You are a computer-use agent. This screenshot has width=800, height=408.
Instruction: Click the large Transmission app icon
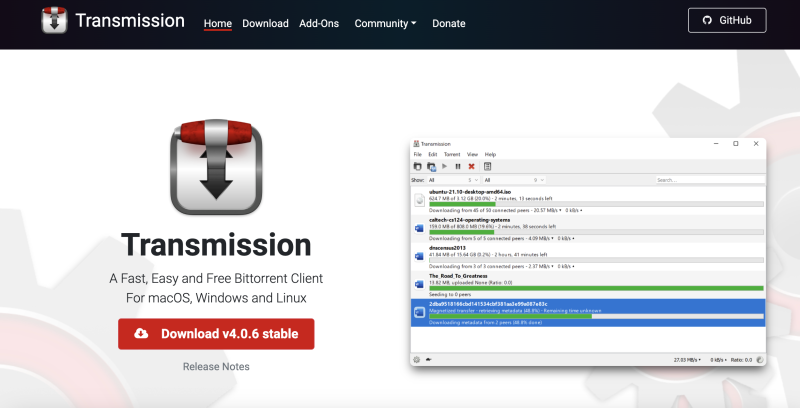click(x=216, y=167)
